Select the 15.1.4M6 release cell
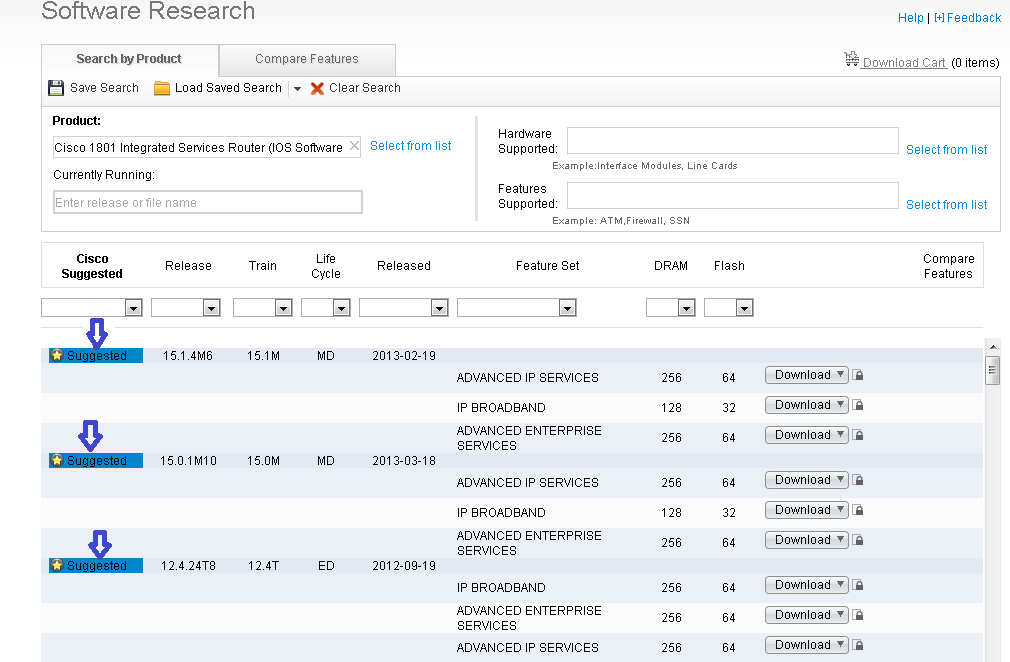Viewport: 1010px width, 662px height. coord(187,355)
